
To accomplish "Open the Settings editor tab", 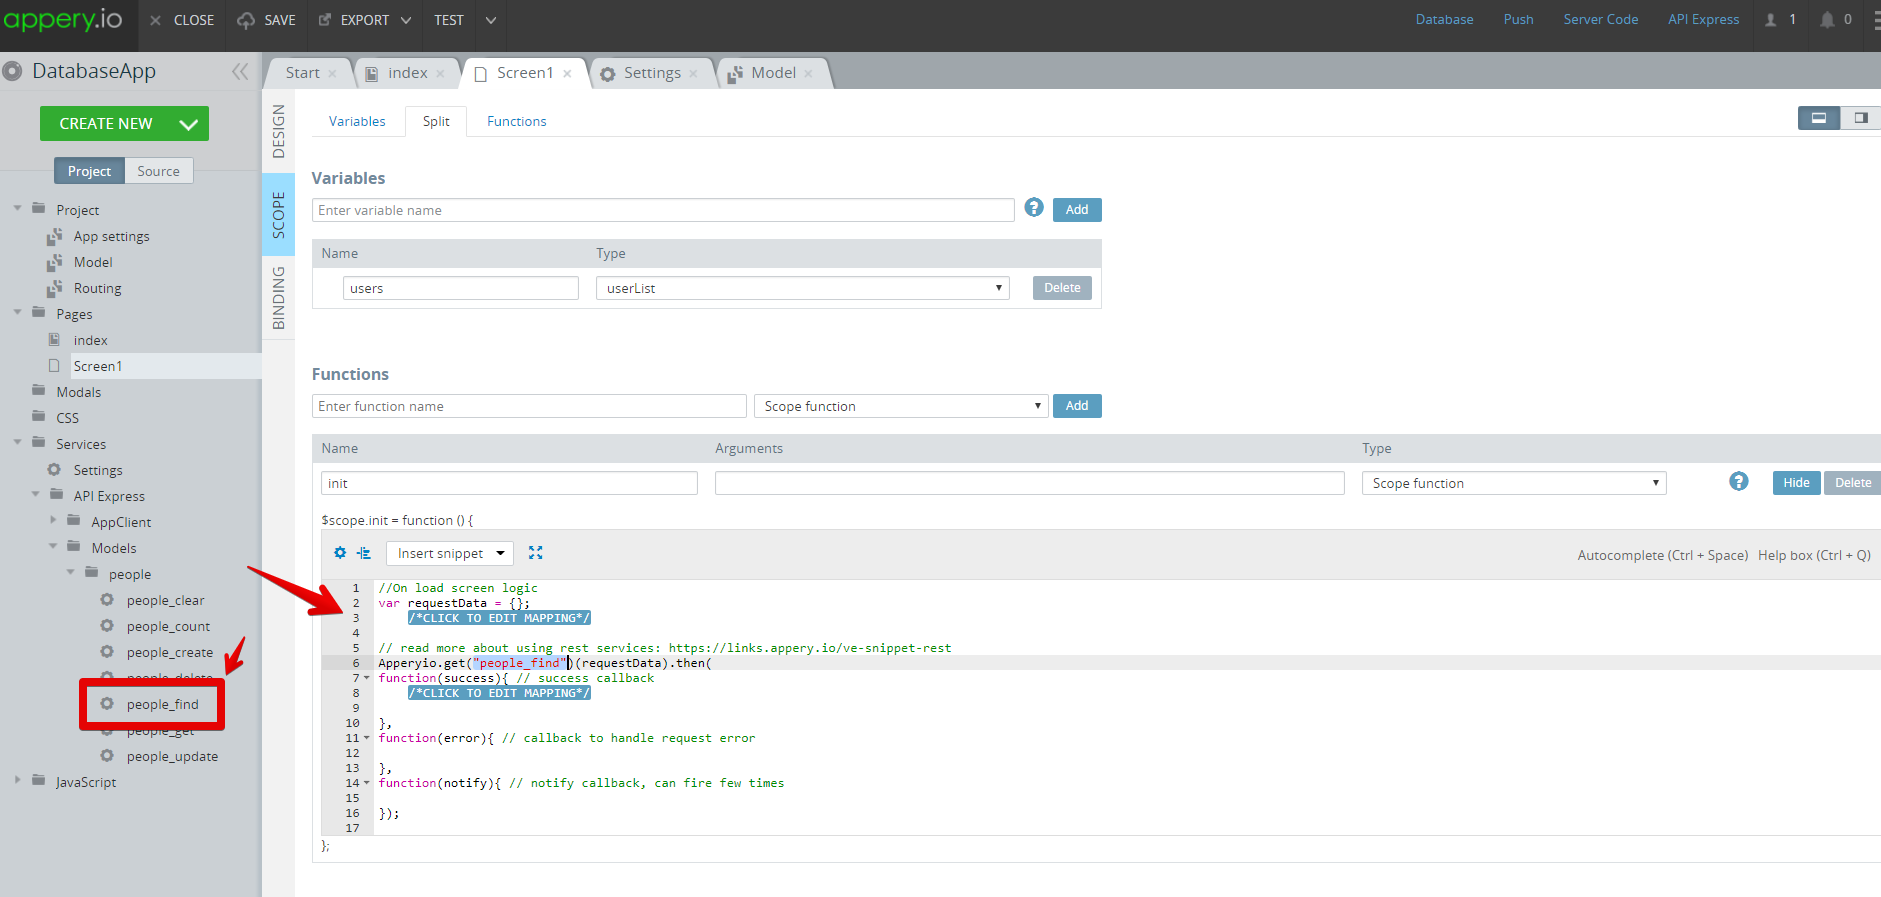I will point(651,73).
